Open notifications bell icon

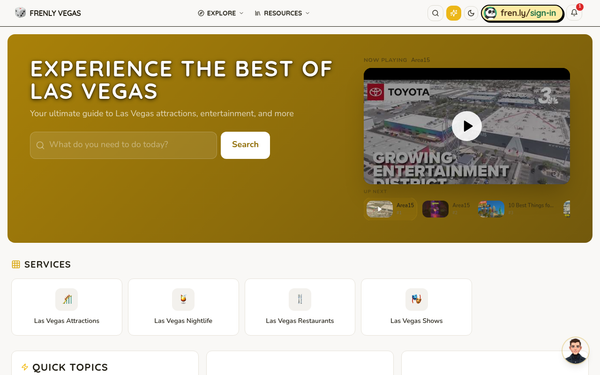(574, 13)
